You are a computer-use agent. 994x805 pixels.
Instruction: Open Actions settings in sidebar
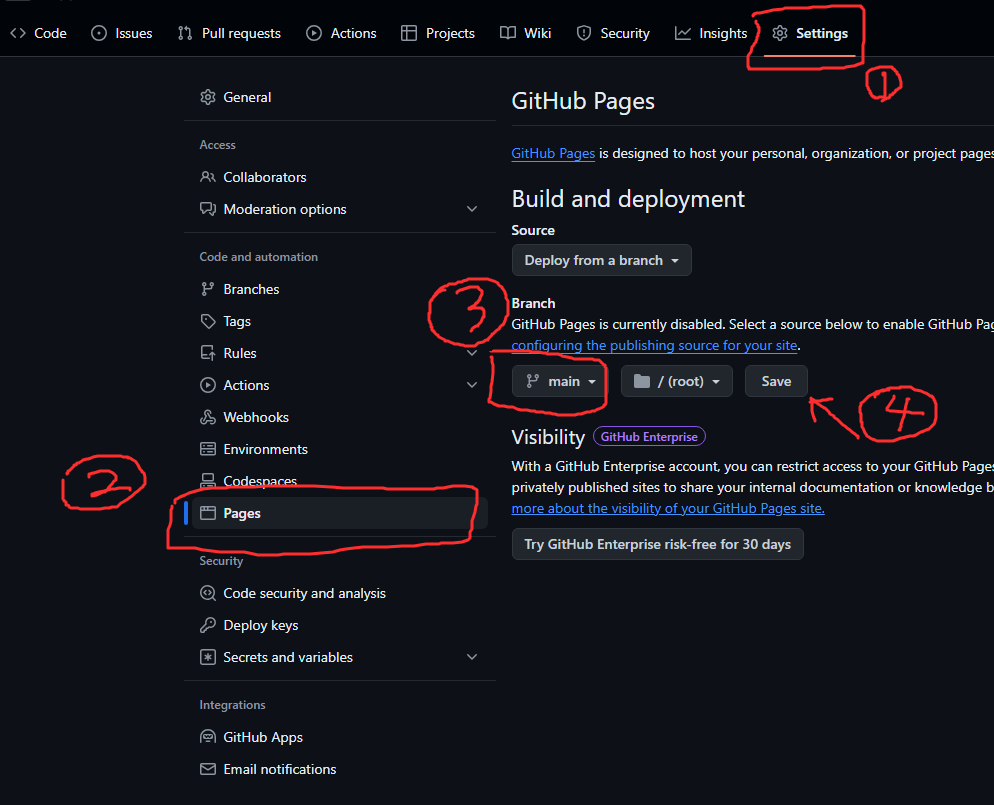(340, 385)
